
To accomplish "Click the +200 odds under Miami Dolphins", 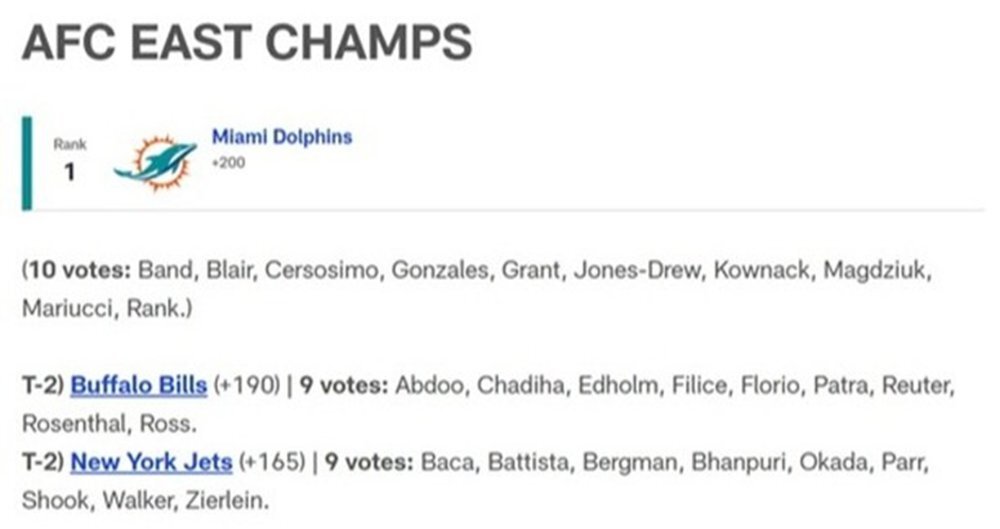I will pos(228,163).
